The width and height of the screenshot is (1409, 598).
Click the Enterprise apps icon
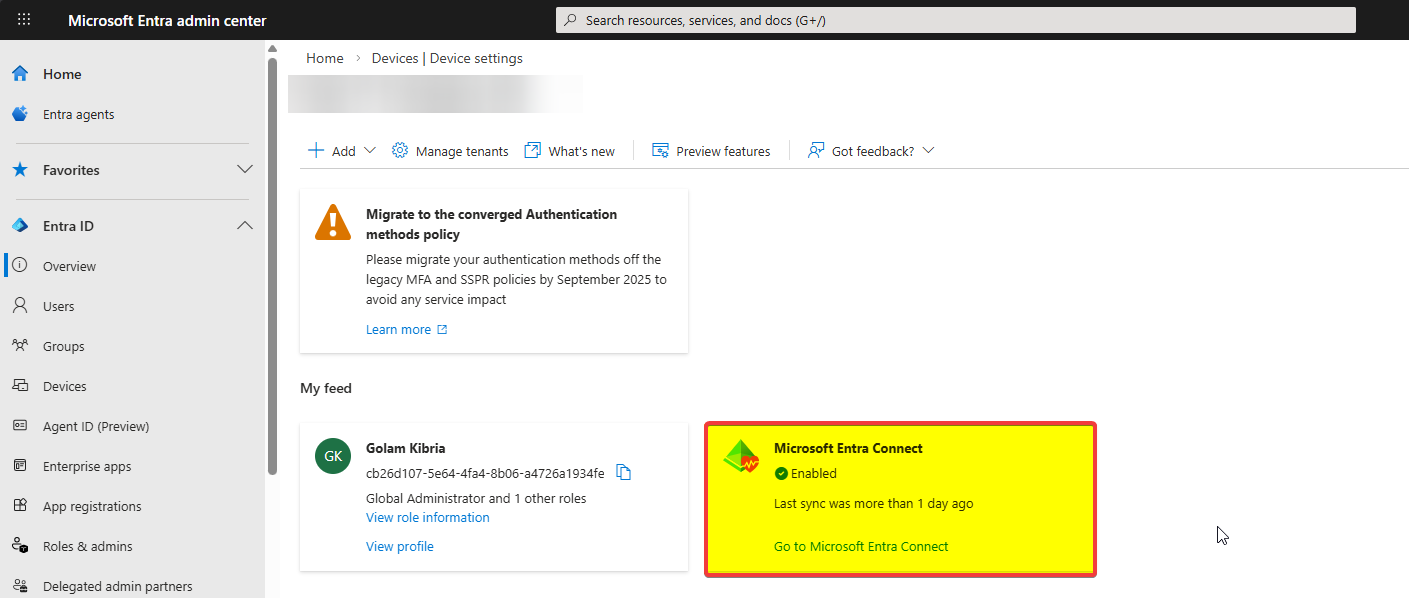click(20, 466)
